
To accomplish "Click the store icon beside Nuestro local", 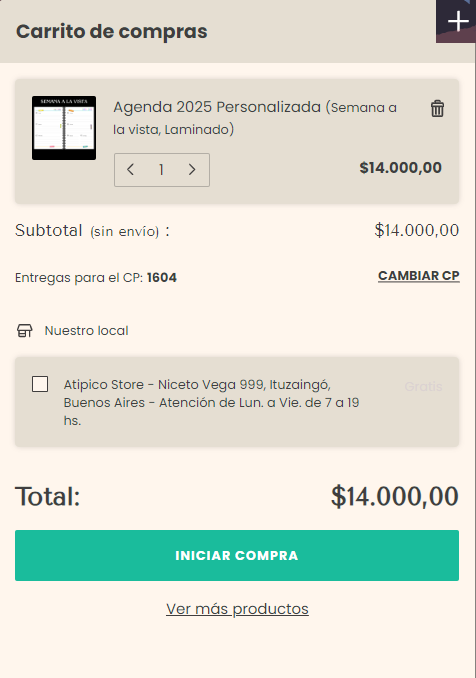I will 25,331.
